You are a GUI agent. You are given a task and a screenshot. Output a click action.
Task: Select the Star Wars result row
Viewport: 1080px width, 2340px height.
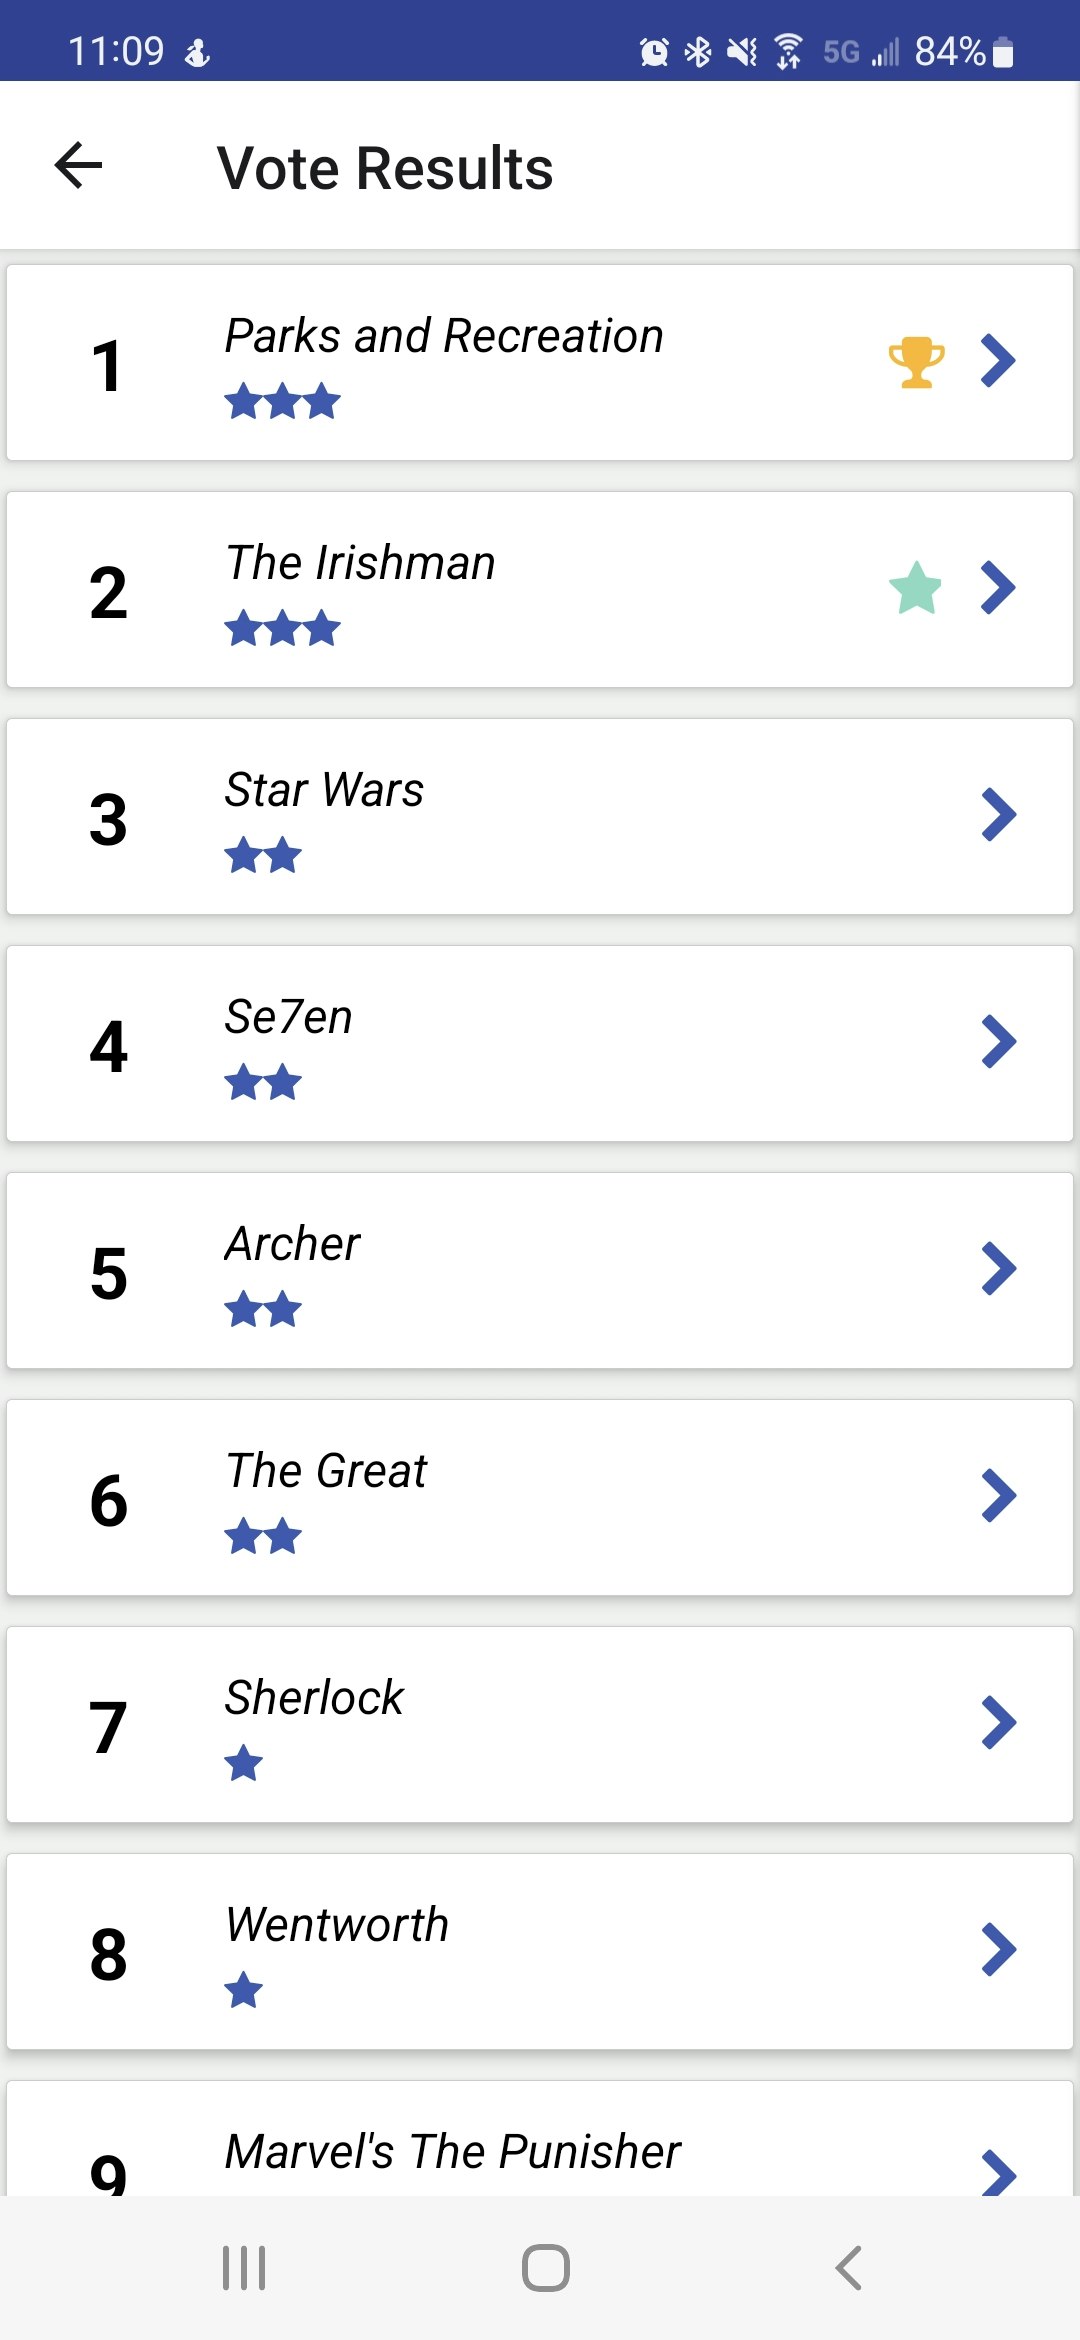(x=540, y=816)
